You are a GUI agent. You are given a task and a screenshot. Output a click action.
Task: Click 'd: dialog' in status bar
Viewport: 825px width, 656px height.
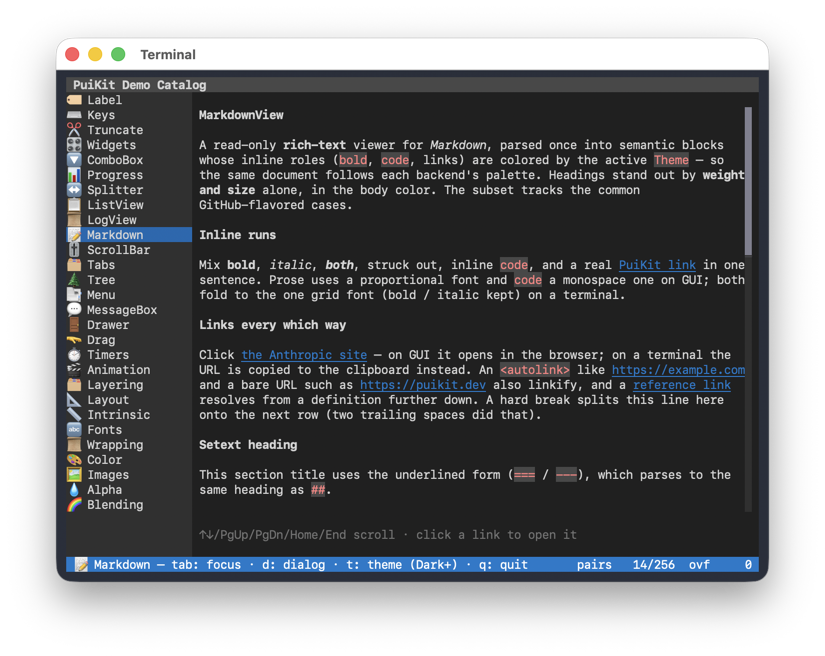click(x=294, y=564)
